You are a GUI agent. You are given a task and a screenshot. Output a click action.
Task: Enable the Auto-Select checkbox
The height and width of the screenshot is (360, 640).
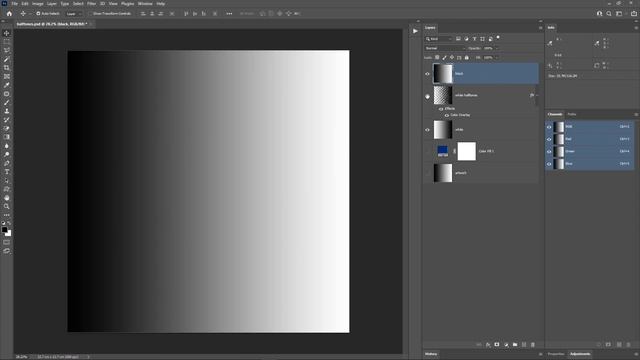click(38, 13)
